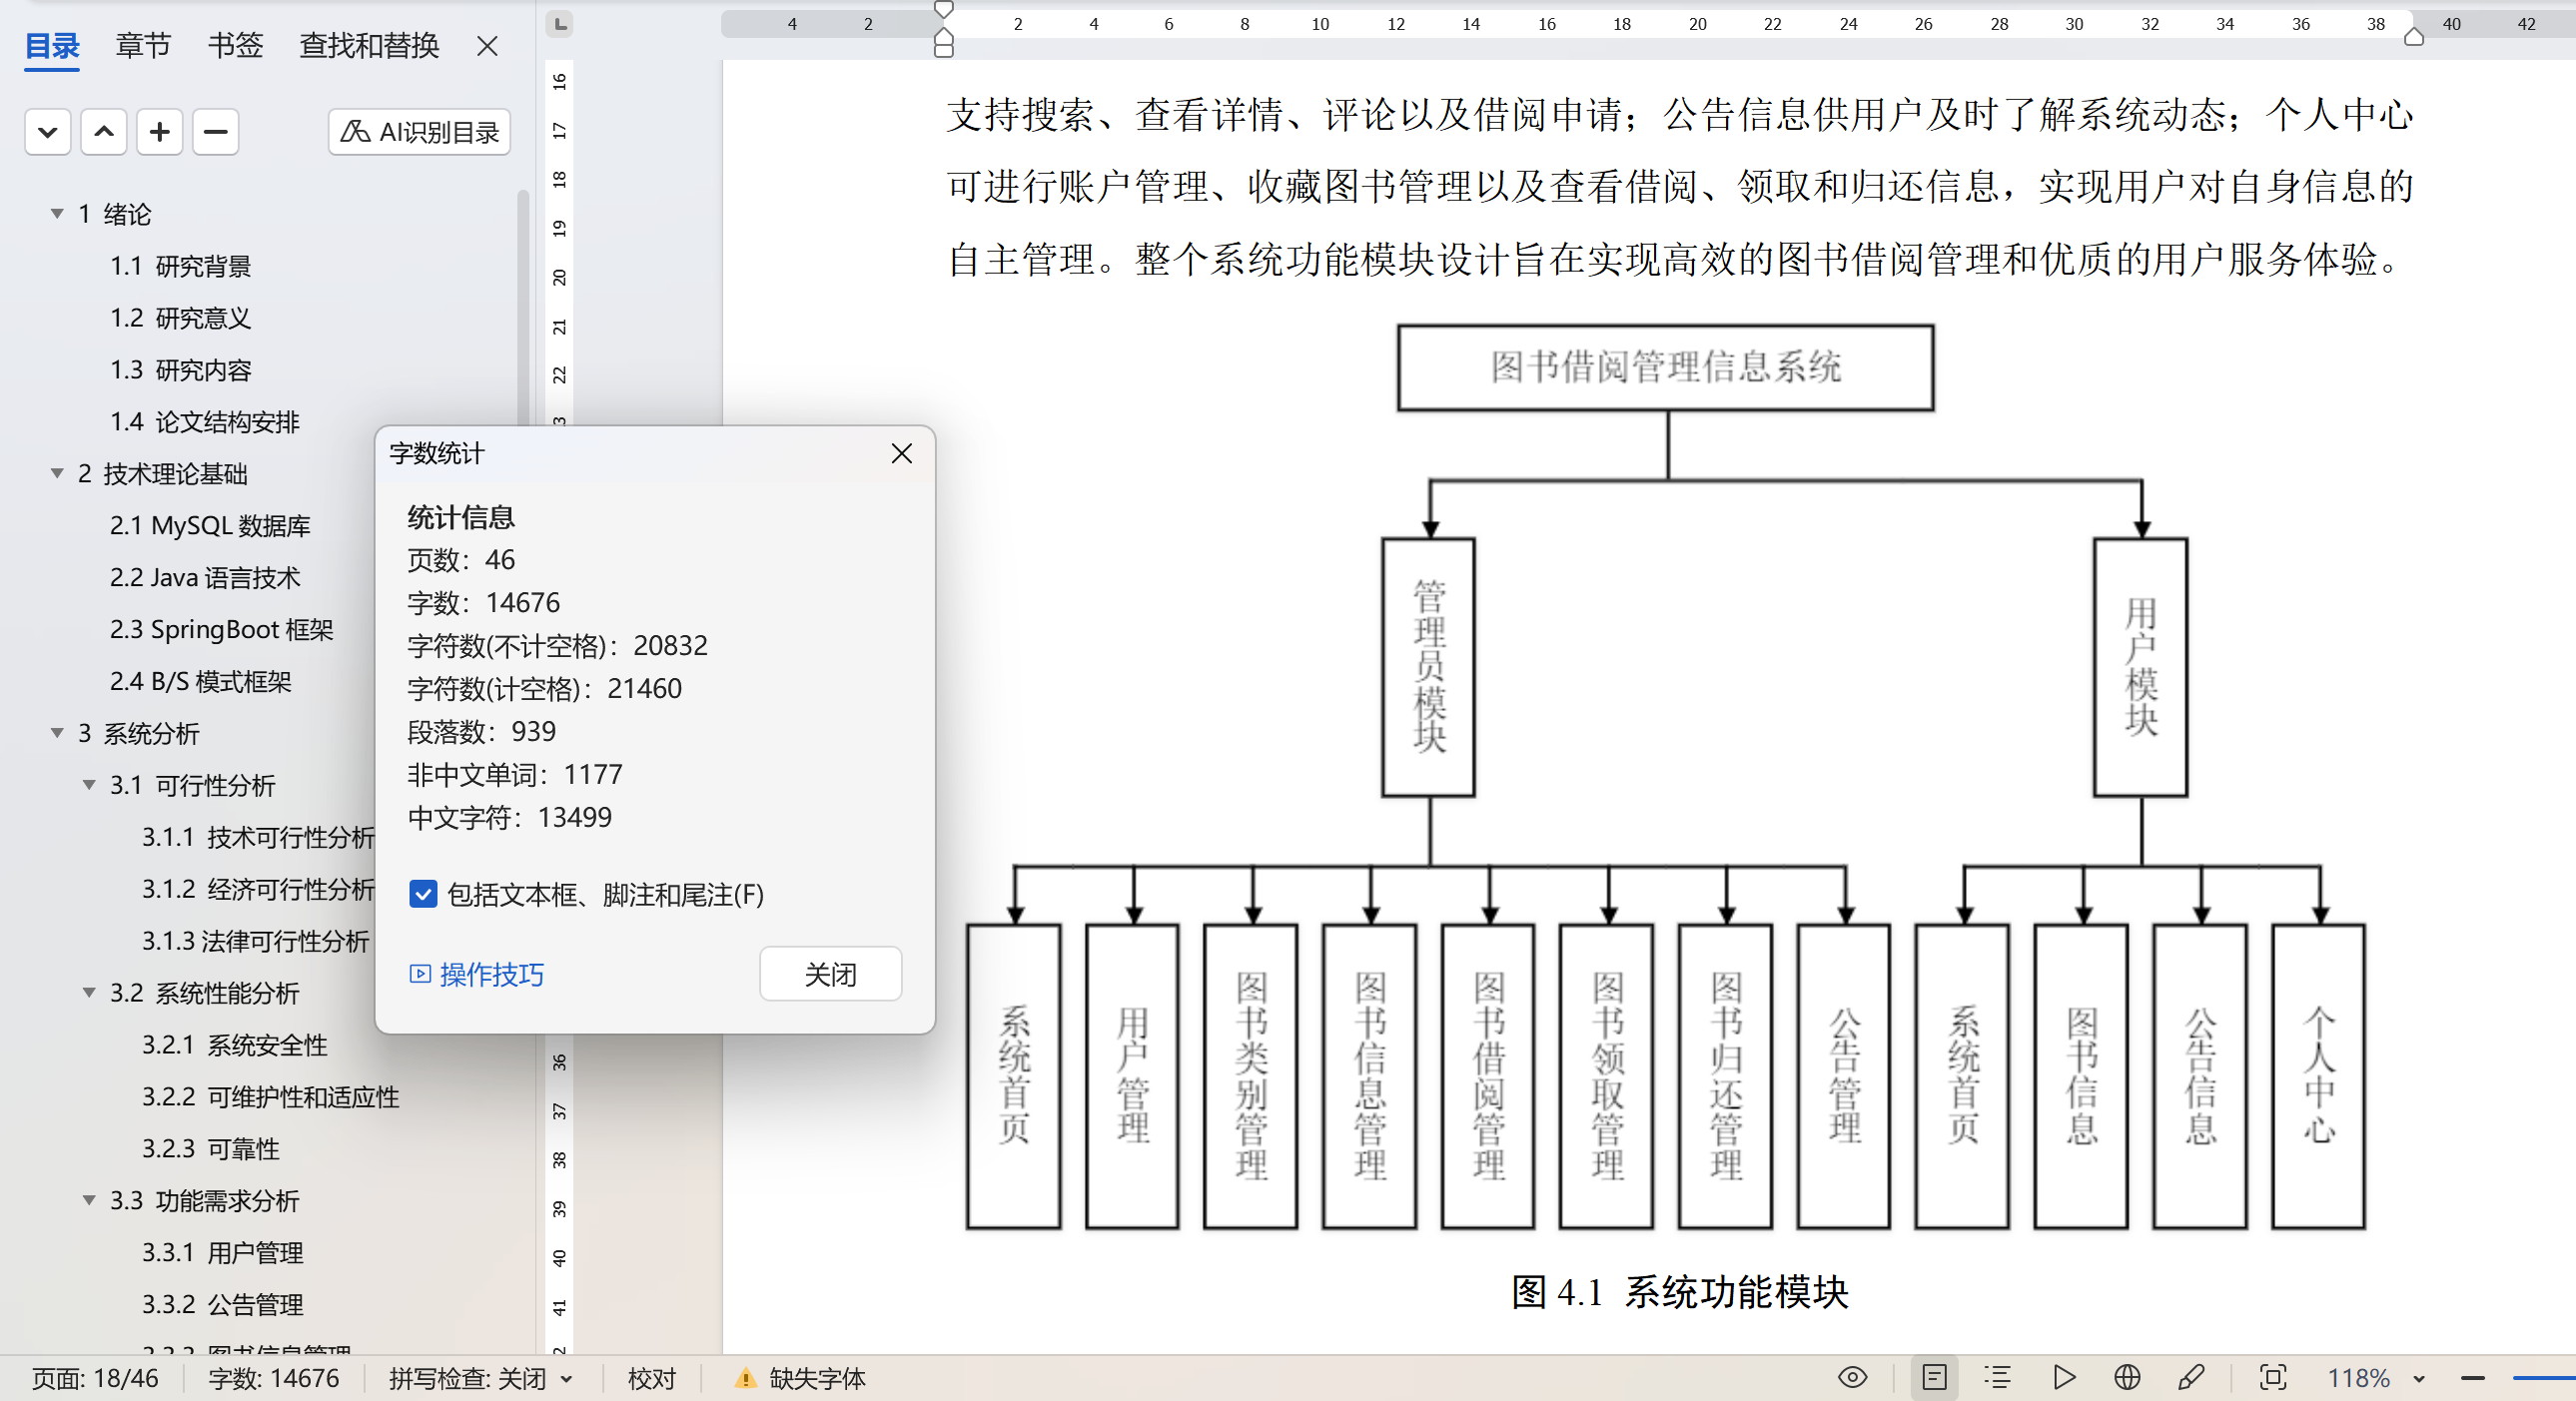Click the 关闭 button in dialog
Viewport: 2576px width, 1401px height.
830,974
